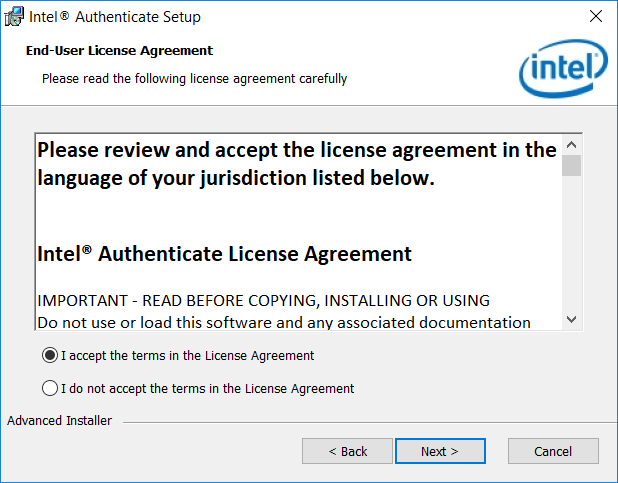The image size is (618, 483).
Task: Click the Advanced Installer label
Action: [x=60, y=421]
